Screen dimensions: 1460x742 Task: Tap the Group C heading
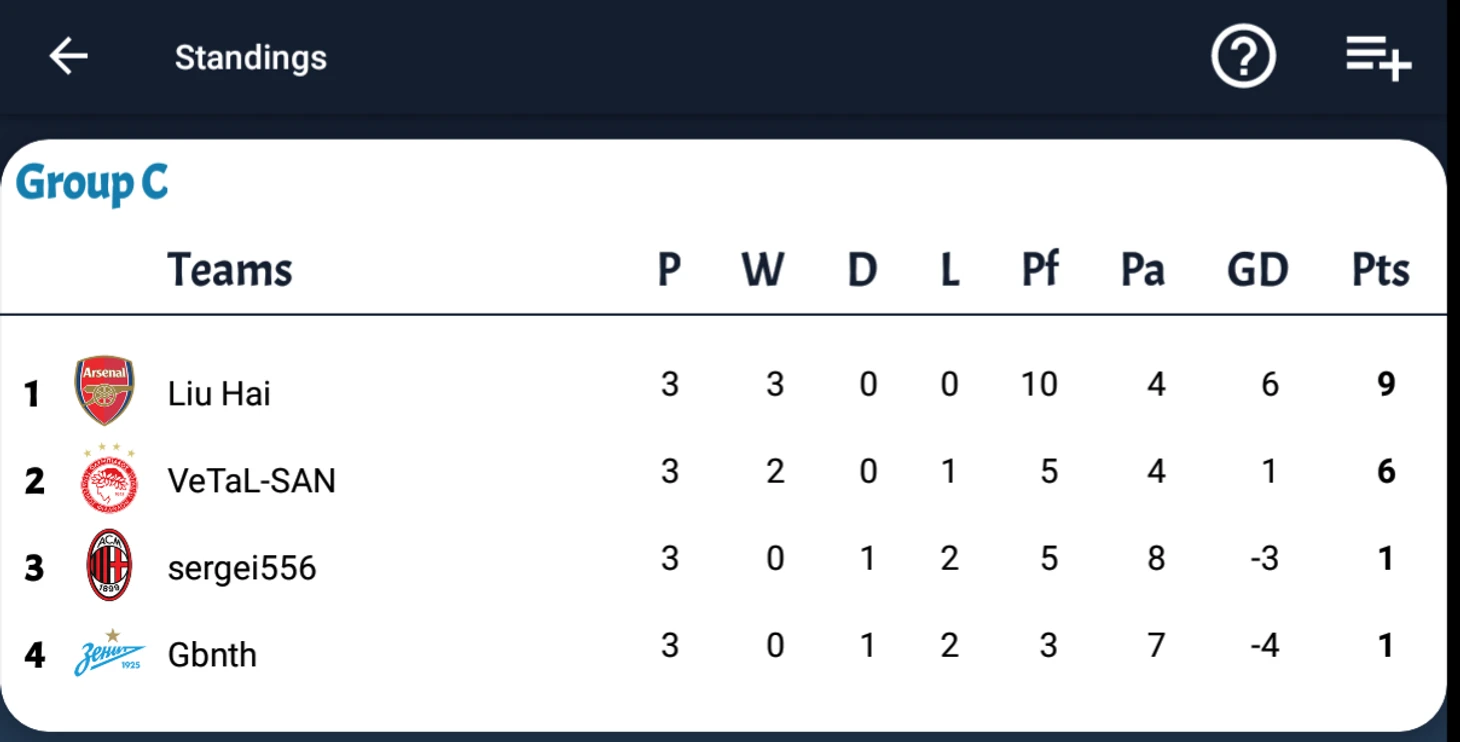pyautogui.click(x=92, y=183)
